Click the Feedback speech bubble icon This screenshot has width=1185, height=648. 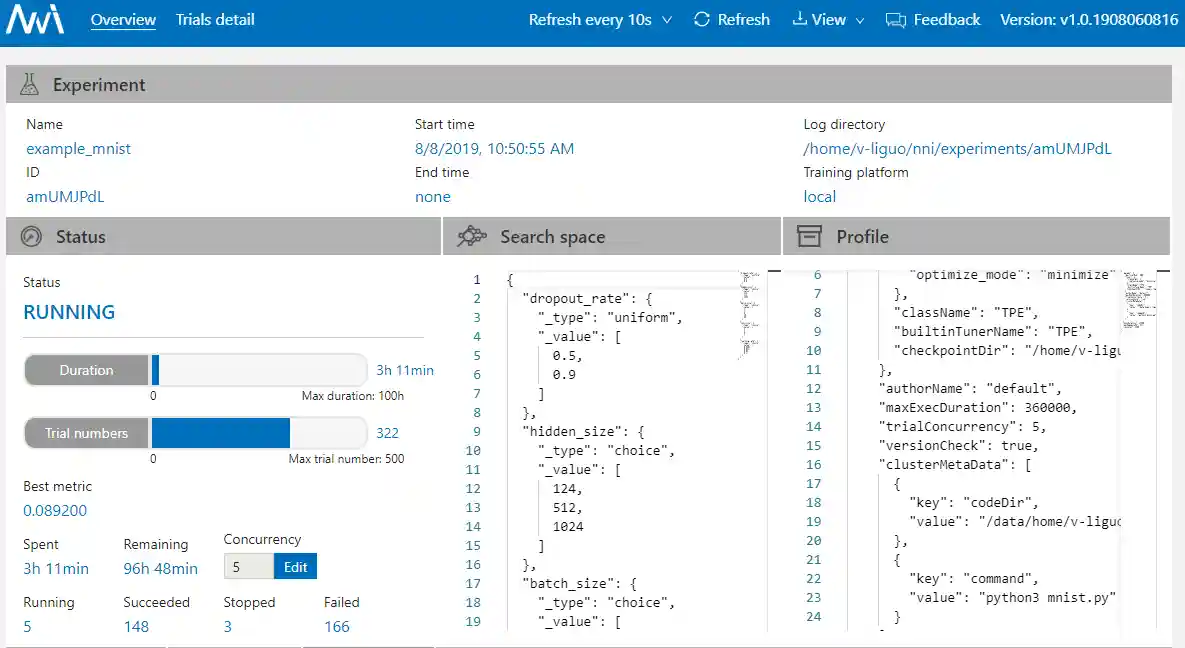895,20
